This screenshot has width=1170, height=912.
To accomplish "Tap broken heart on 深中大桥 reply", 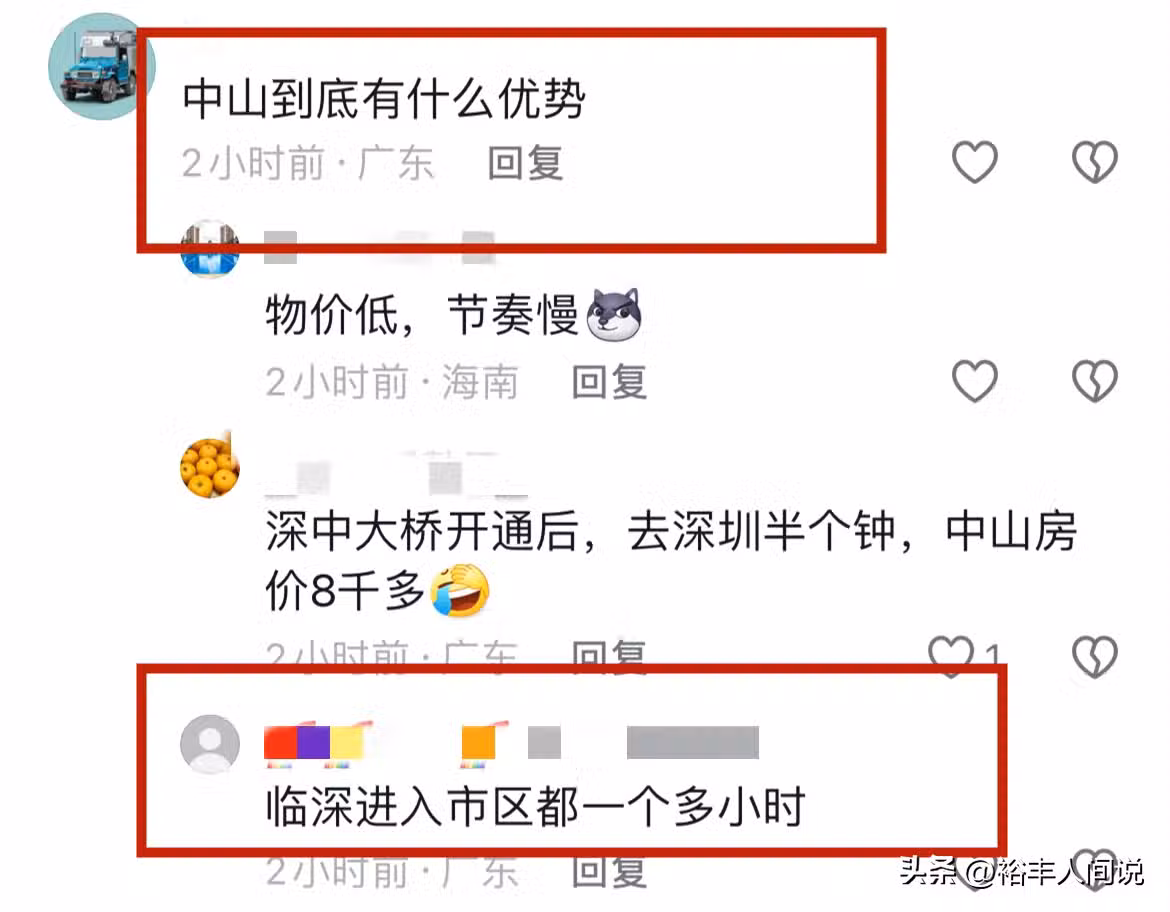I will click(x=1094, y=656).
